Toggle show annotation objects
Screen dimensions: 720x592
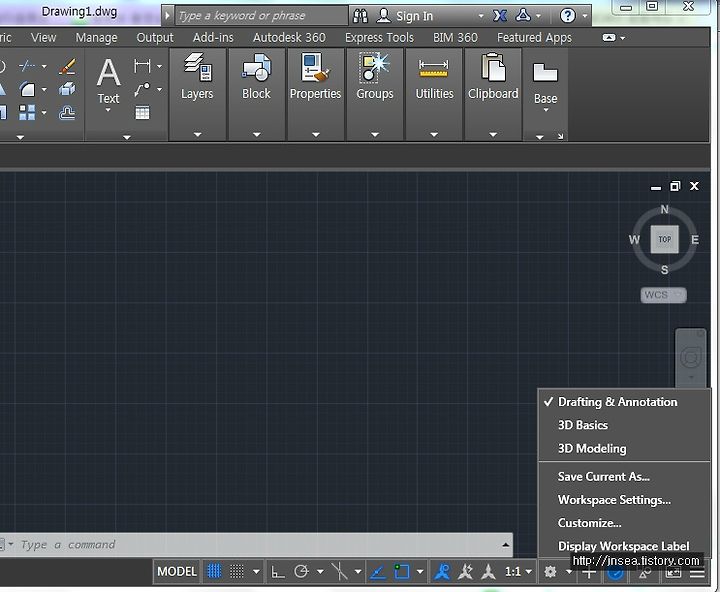click(x=442, y=572)
